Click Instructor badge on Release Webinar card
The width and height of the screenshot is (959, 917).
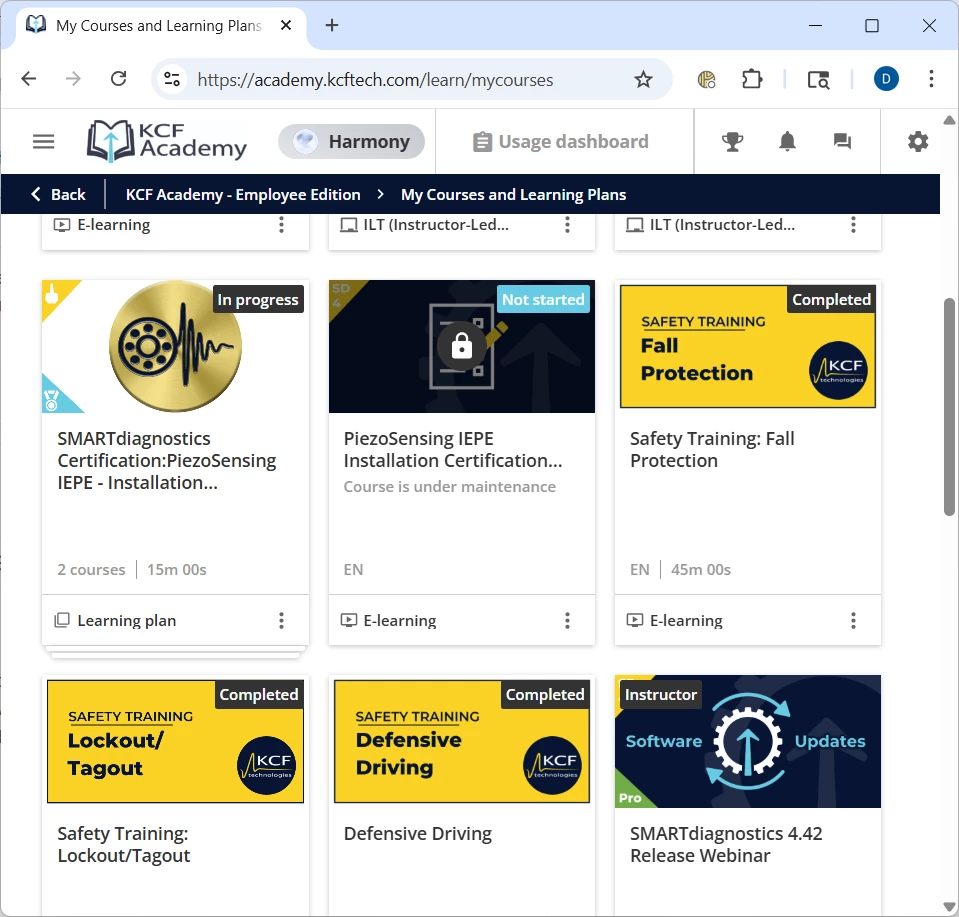[x=661, y=694]
